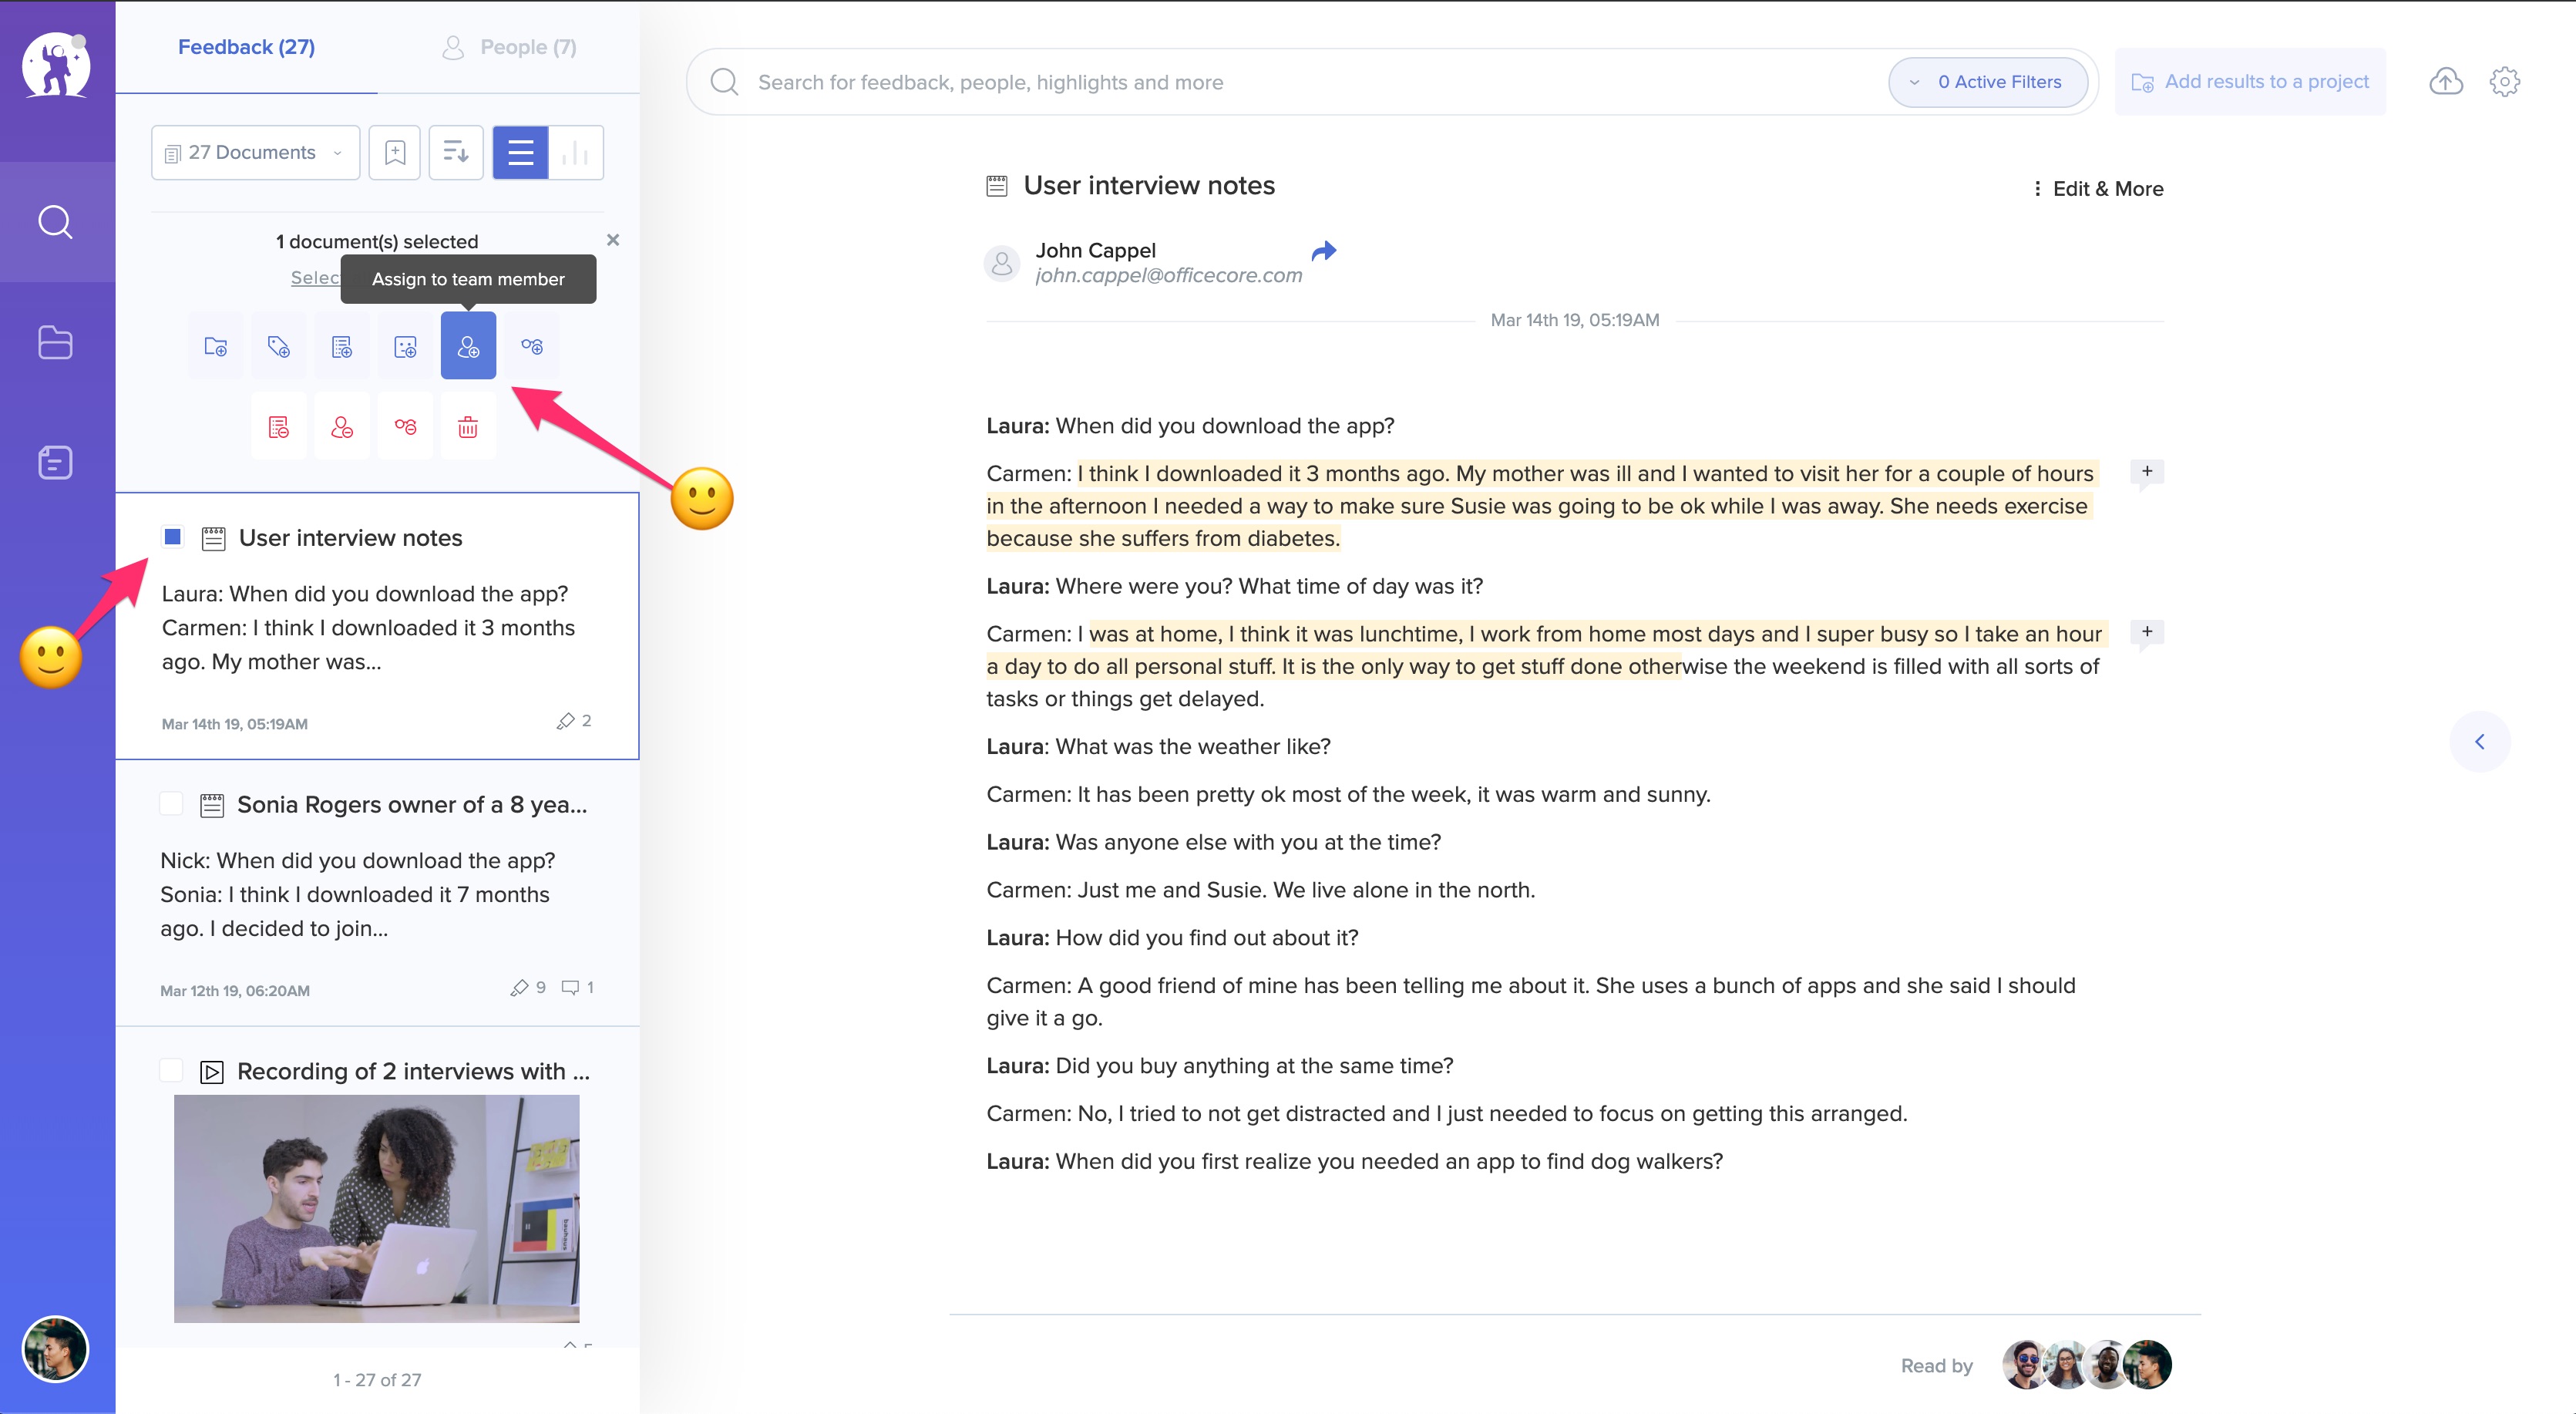Click the blue add-list document icon

342,346
